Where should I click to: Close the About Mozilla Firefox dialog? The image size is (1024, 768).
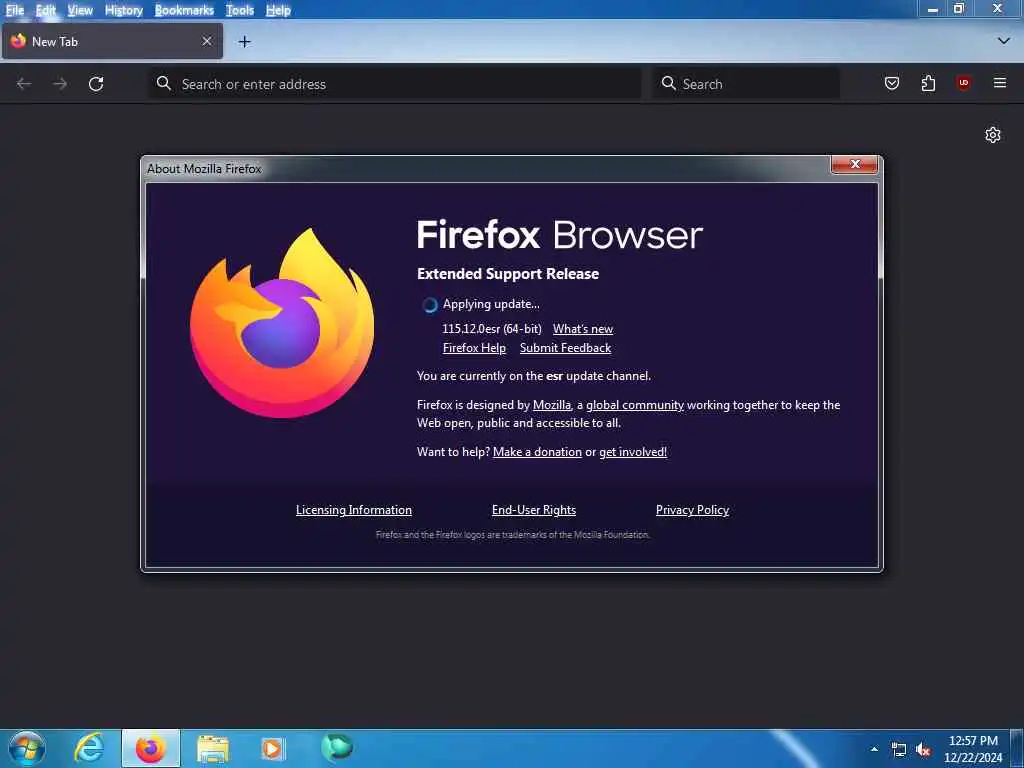click(x=854, y=165)
